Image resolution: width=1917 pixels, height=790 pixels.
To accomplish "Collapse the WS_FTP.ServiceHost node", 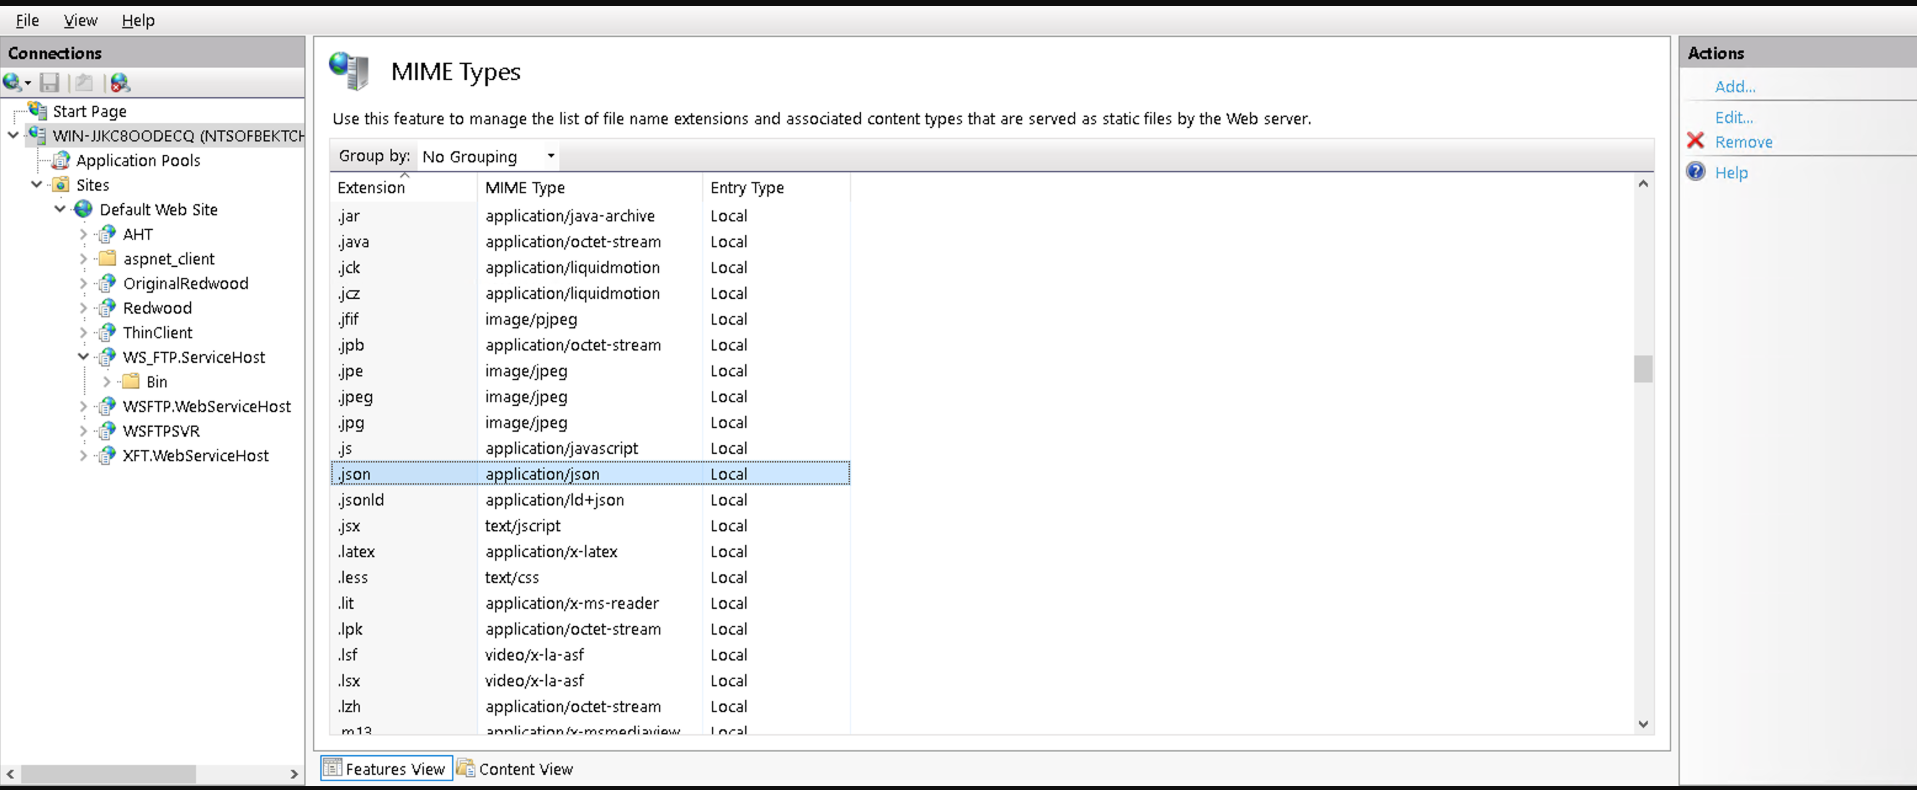I will (84, 357).
